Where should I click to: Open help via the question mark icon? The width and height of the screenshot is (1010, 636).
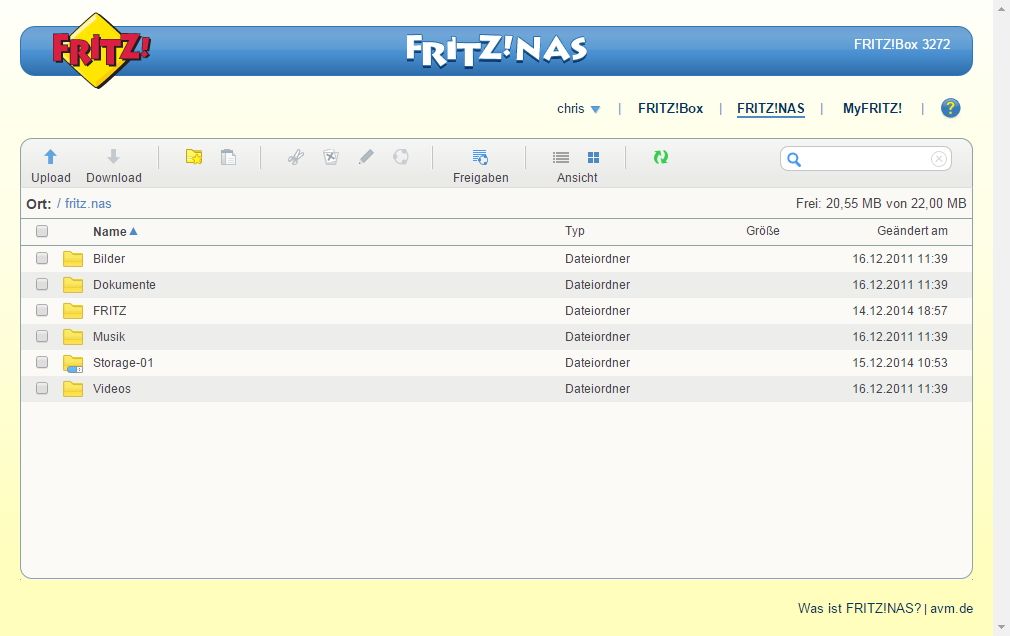coord(950,108)
